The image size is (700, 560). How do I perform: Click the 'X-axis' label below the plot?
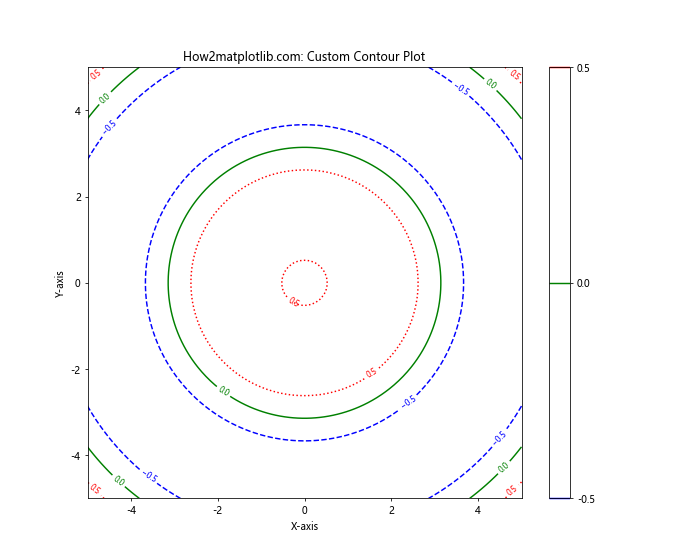pyautogui.click(x=304, y=526)
